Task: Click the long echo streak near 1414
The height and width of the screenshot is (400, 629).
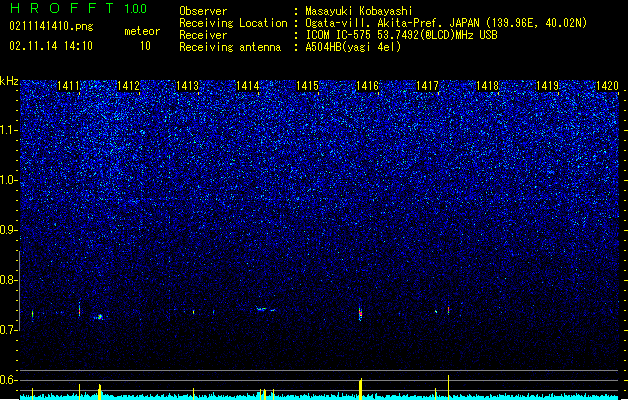Action: (x=265, y=309)
